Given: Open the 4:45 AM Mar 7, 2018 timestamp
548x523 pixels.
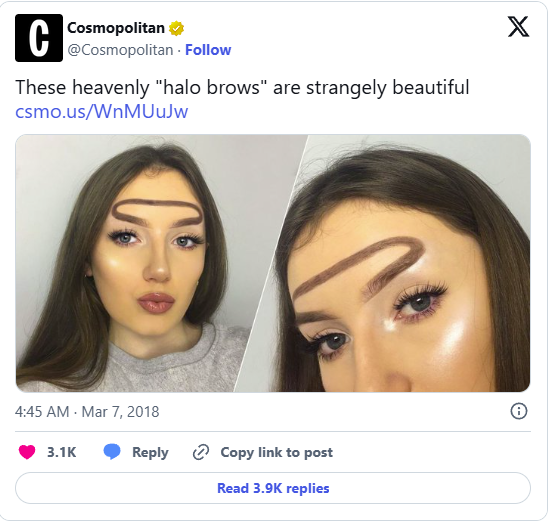Looking at the screenshot, I should pos(87,412).
